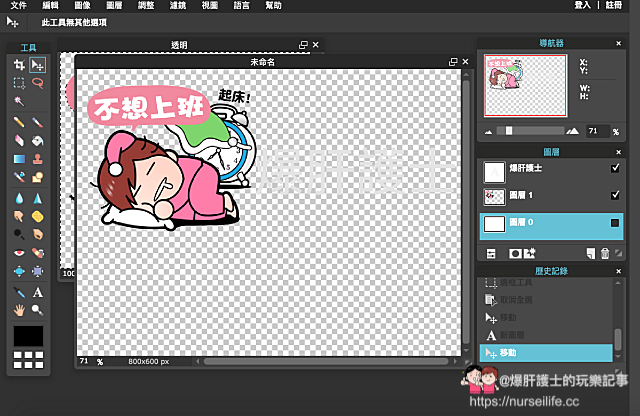The image size is (640, 416).
Task: Select the Paint Bucket tool
Action: coord(38,141)
